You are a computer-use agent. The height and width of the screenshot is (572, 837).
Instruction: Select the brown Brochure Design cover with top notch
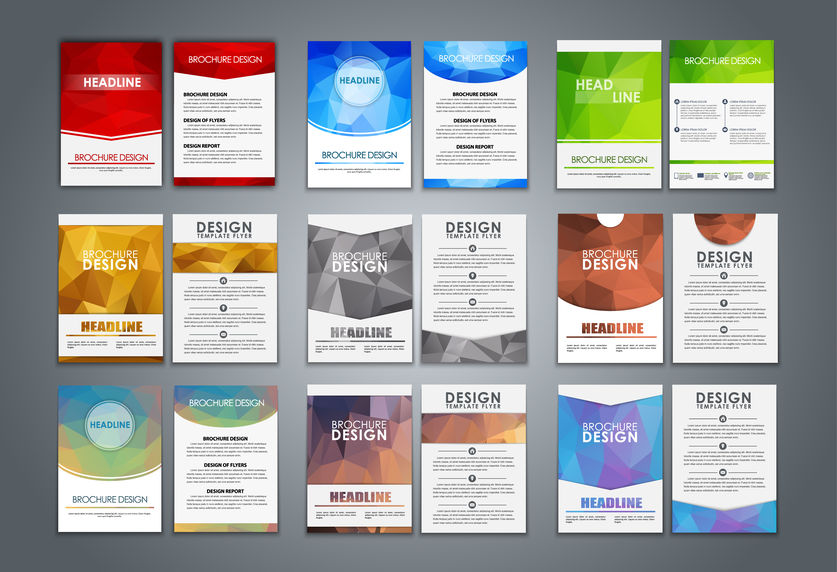pos(609,288)
